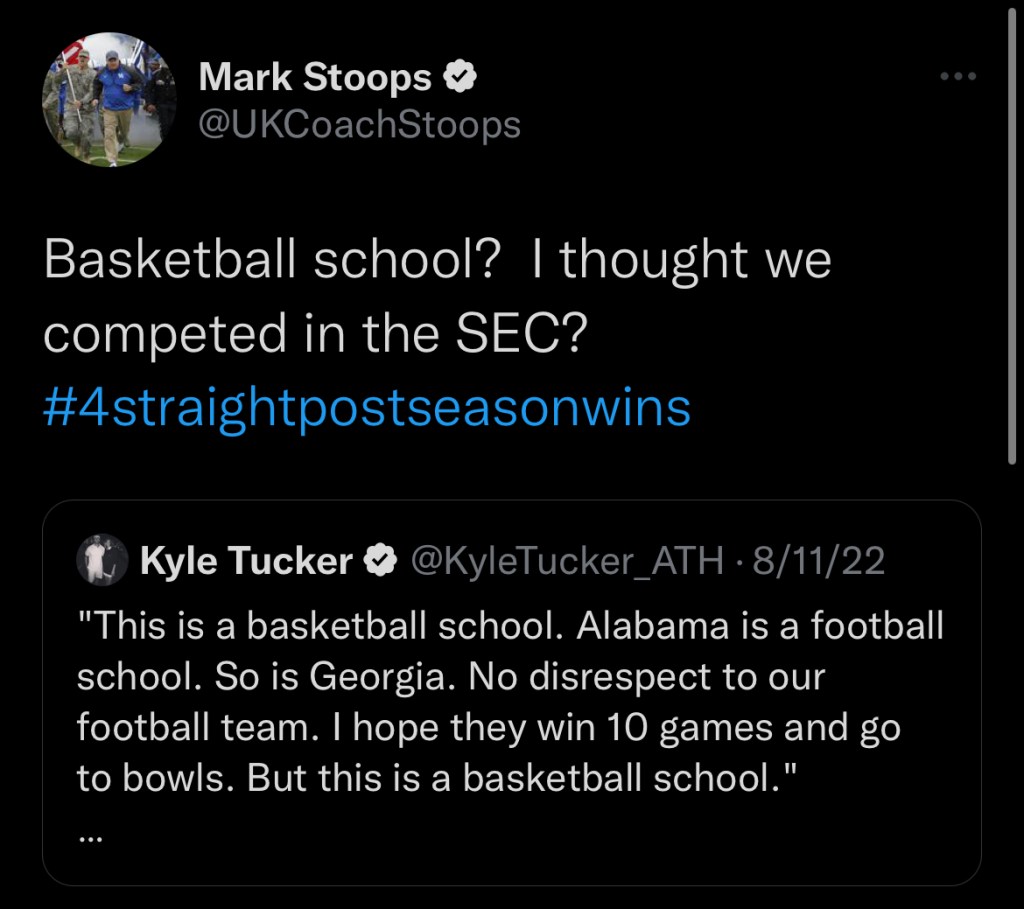The width and height of the screenshot is (1024, 909).
Task: Click the 8/11/22 date of quoted tweet
Action: point(819,562)
